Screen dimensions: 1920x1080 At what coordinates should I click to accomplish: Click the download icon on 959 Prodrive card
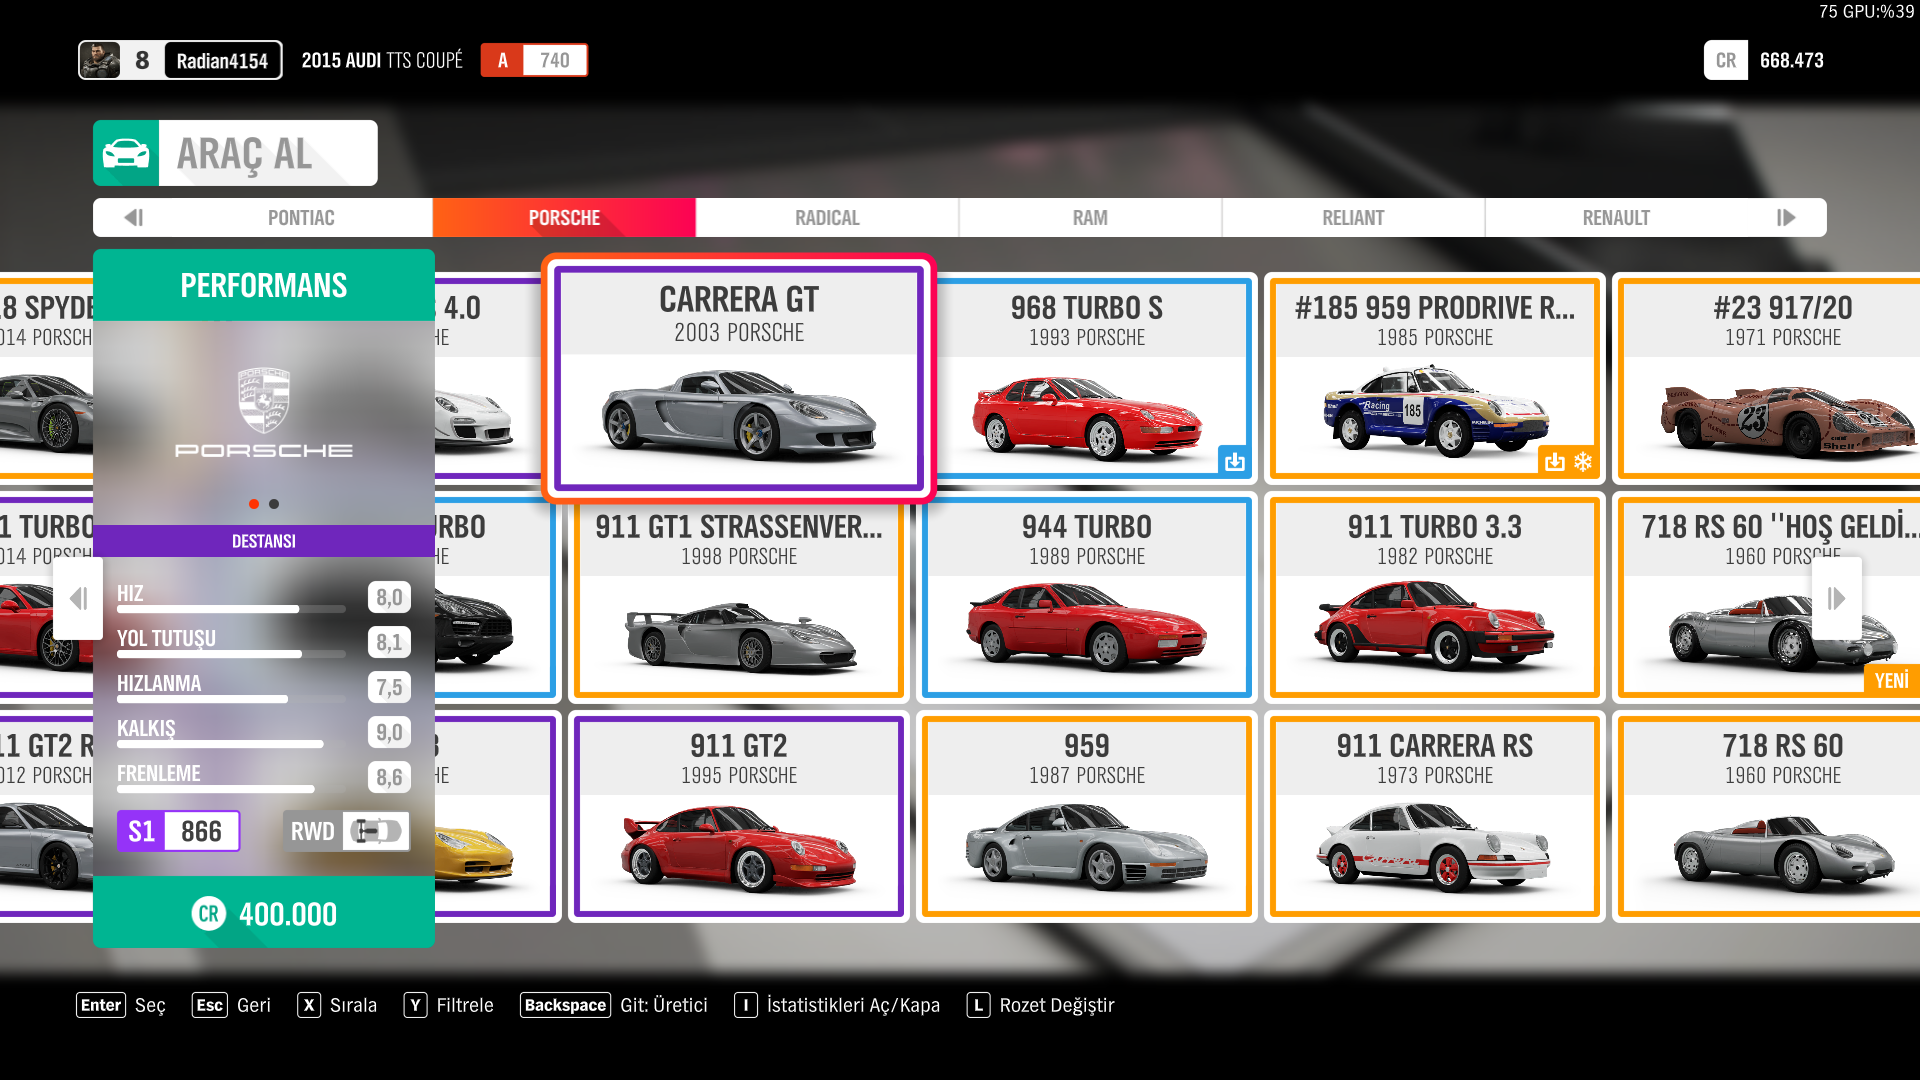point(1554,461)
